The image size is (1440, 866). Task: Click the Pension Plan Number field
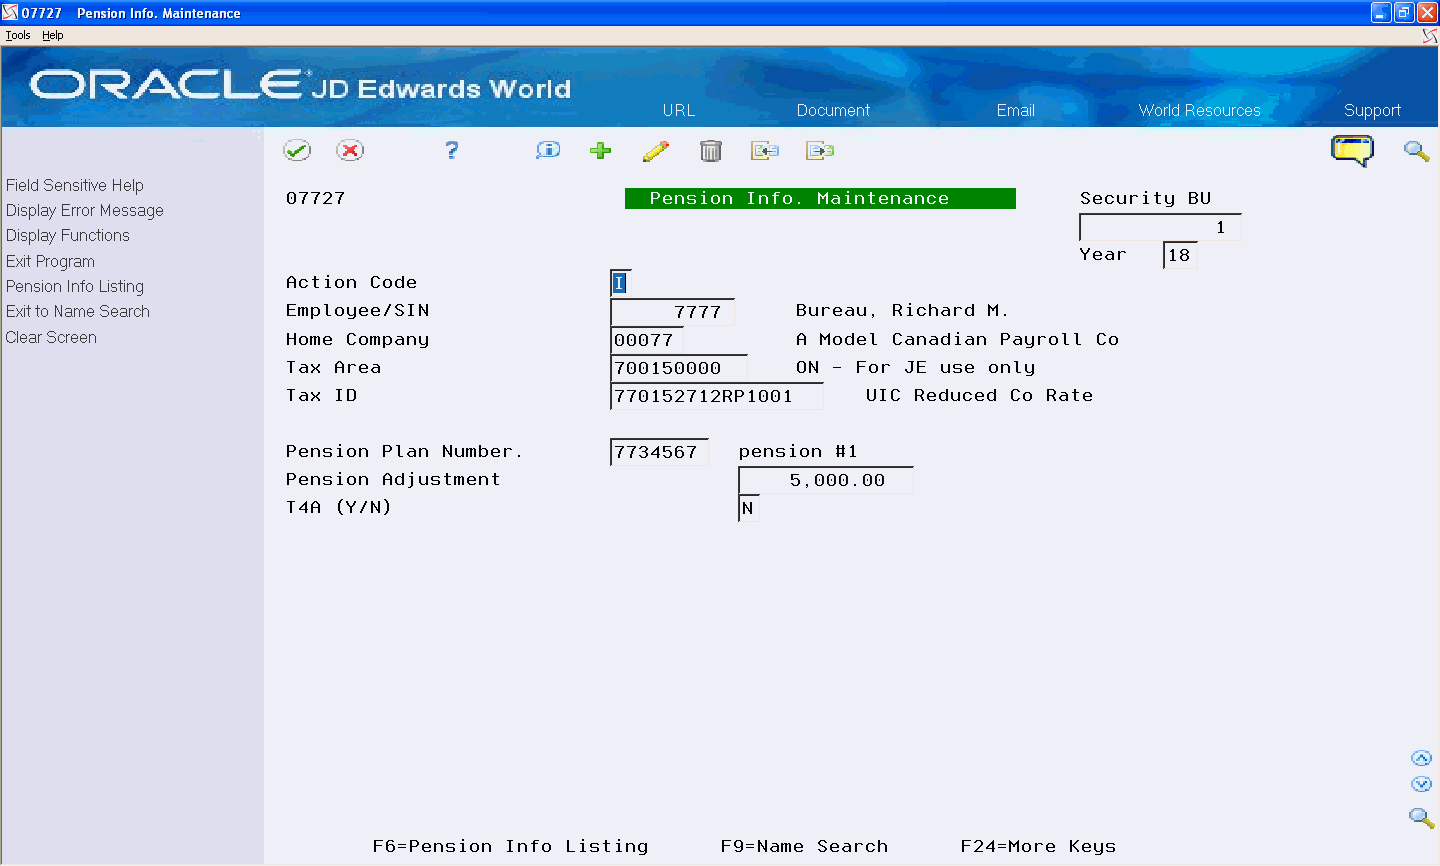pyautogui.click(x=660, y=452)
